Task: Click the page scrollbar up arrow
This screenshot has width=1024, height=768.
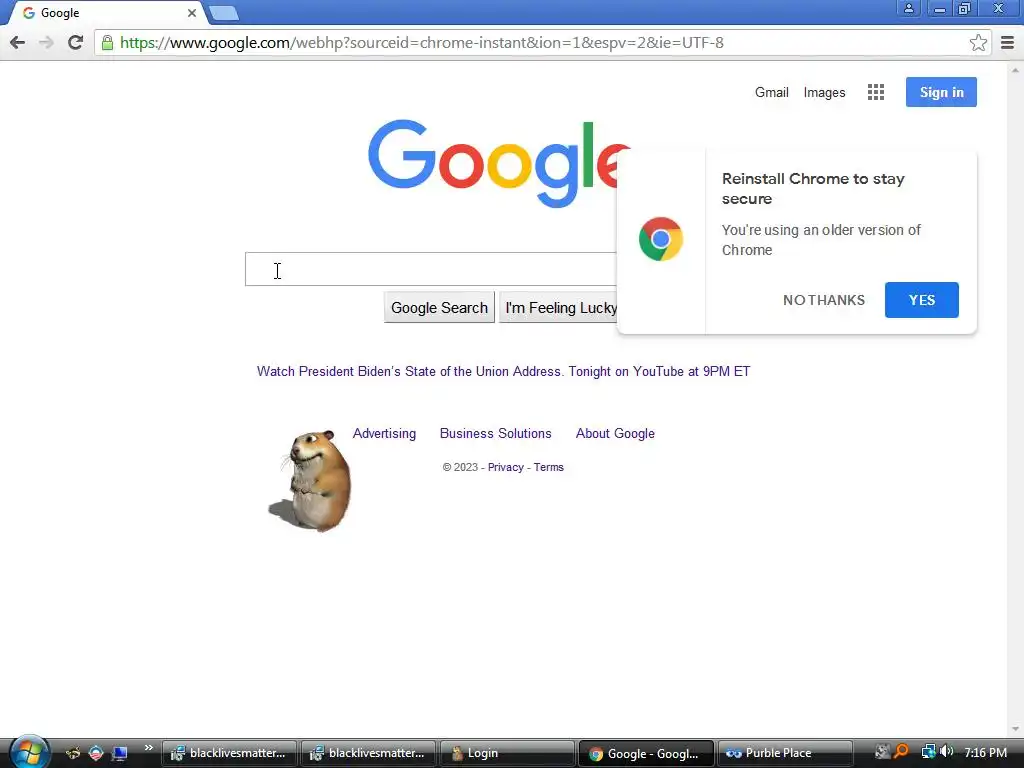Action: point(1015,69)
